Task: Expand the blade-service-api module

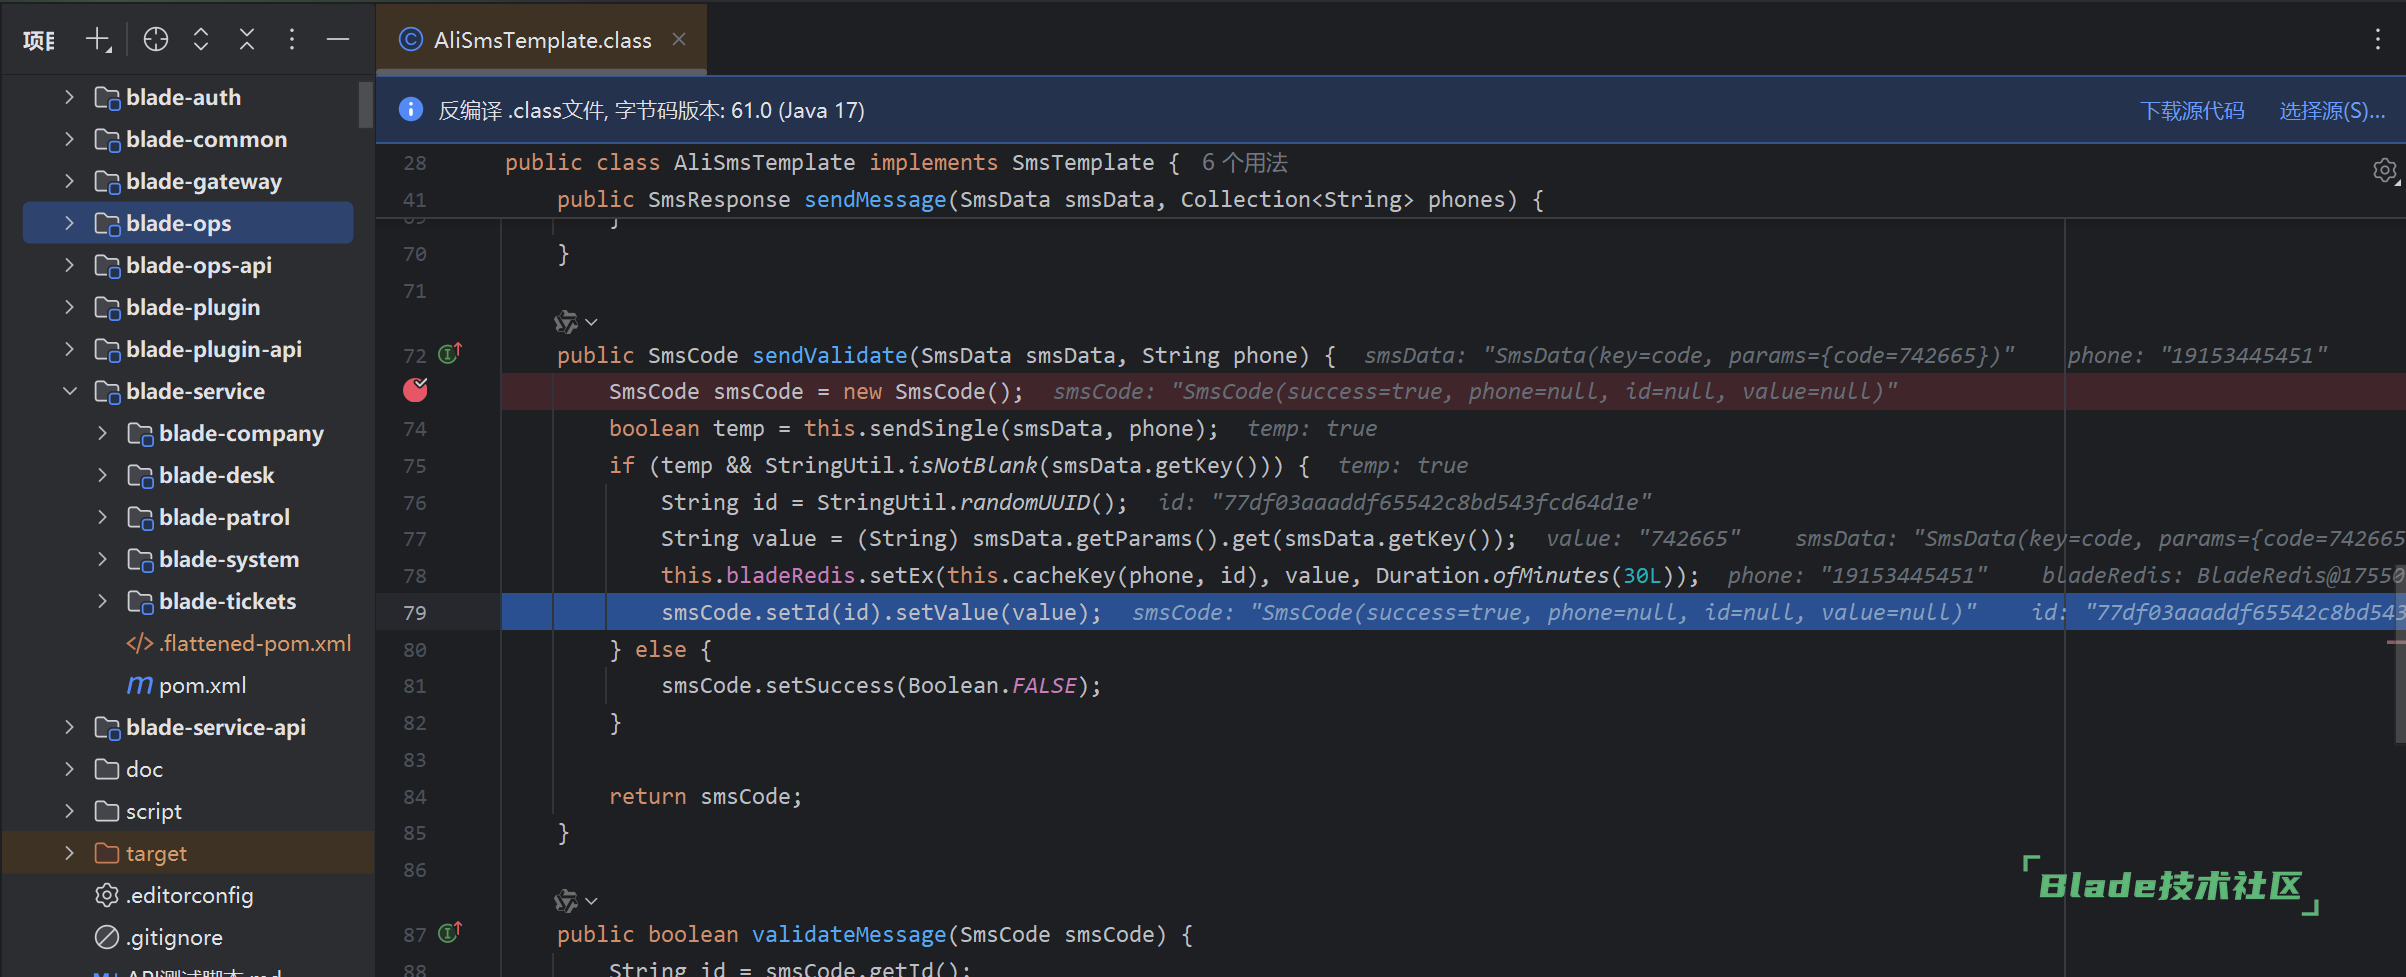Action: click(69, 727)
